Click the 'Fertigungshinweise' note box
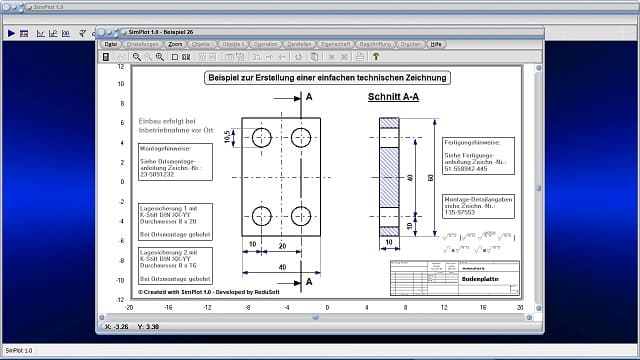This screenshot has width=640, height=360. (x=478, y=156)
